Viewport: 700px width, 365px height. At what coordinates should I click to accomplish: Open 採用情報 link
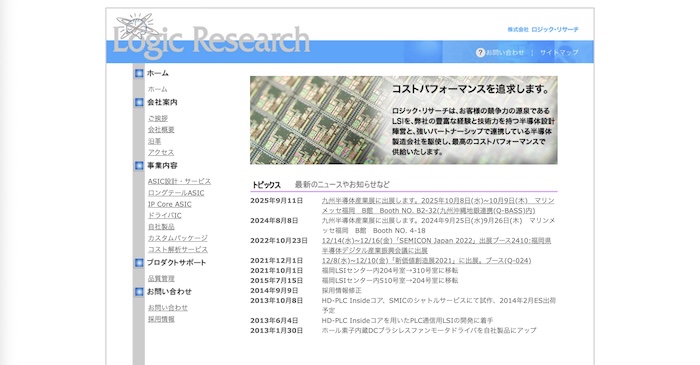(161, 319)
